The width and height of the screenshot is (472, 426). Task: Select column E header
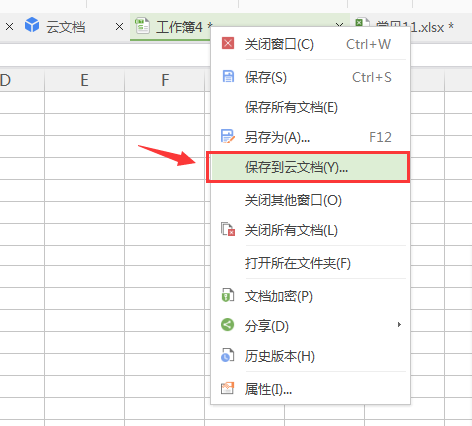click(84, 80)
